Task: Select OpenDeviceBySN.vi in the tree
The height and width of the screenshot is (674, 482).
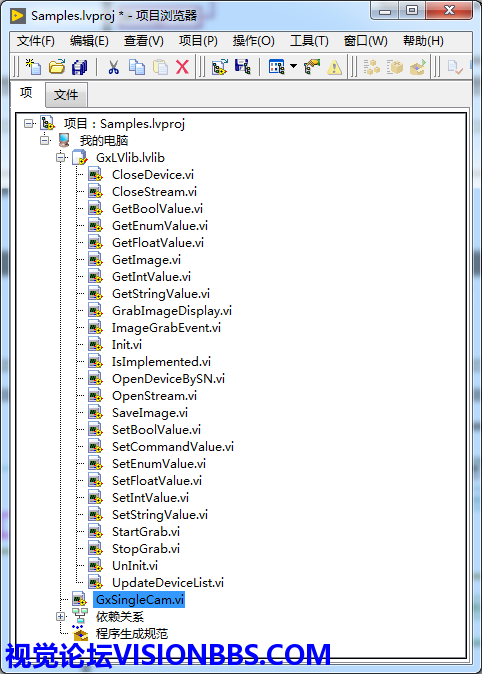Action: 168,379
